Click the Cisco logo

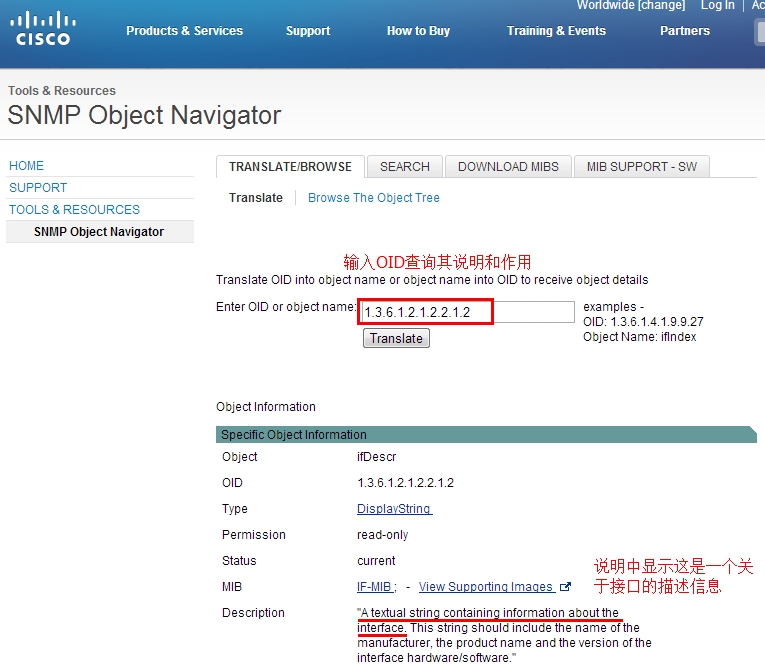(x=43, y=28)
